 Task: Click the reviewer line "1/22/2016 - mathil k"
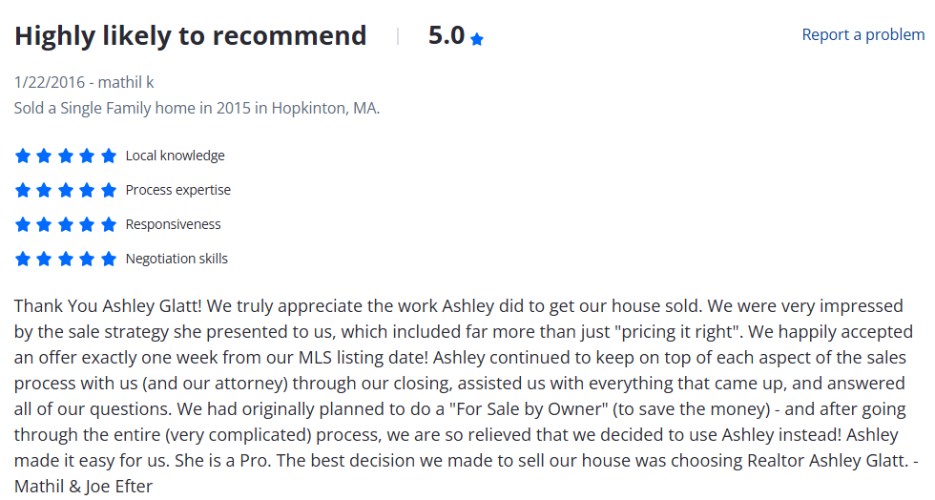click(84, 82)
